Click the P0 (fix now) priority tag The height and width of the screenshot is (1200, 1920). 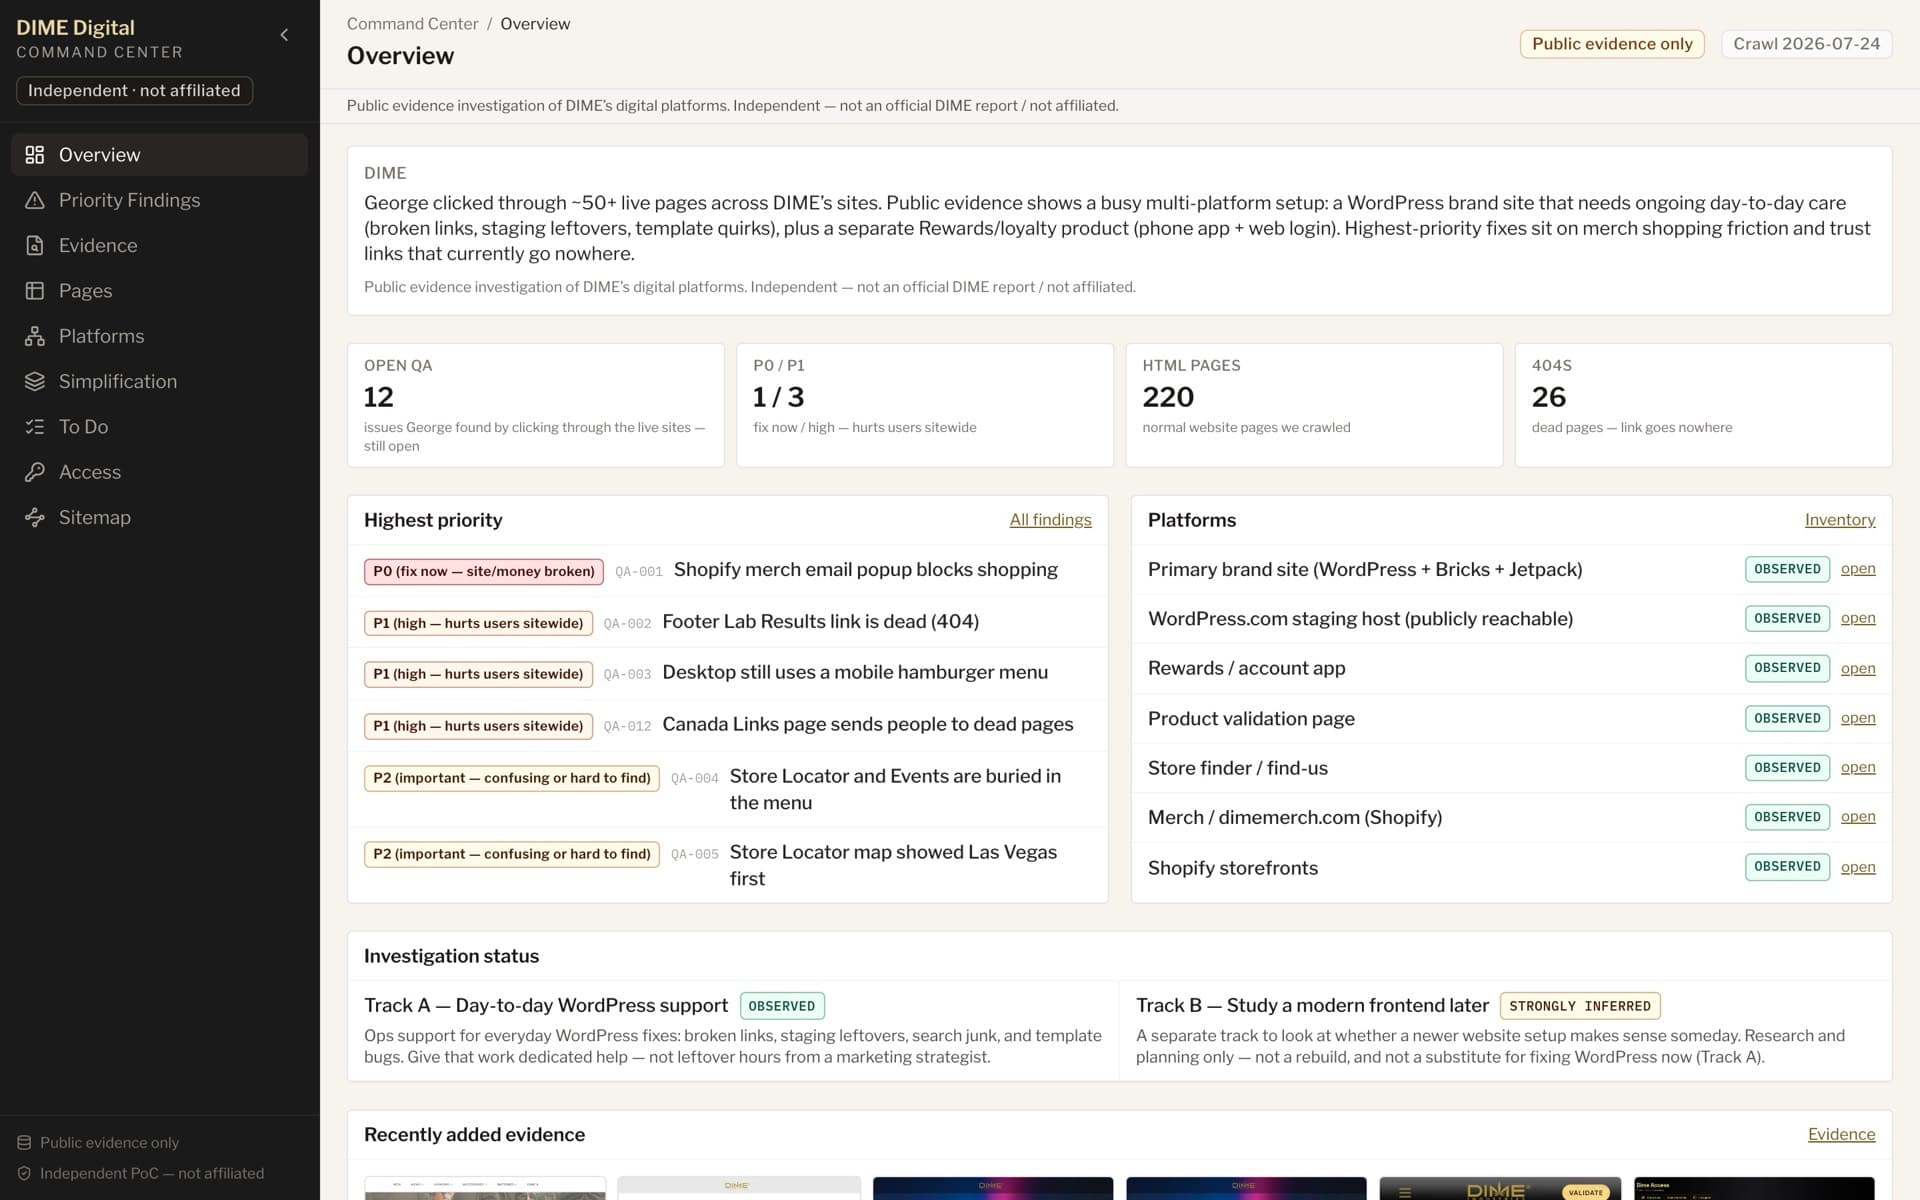click(x=483, y=571)
